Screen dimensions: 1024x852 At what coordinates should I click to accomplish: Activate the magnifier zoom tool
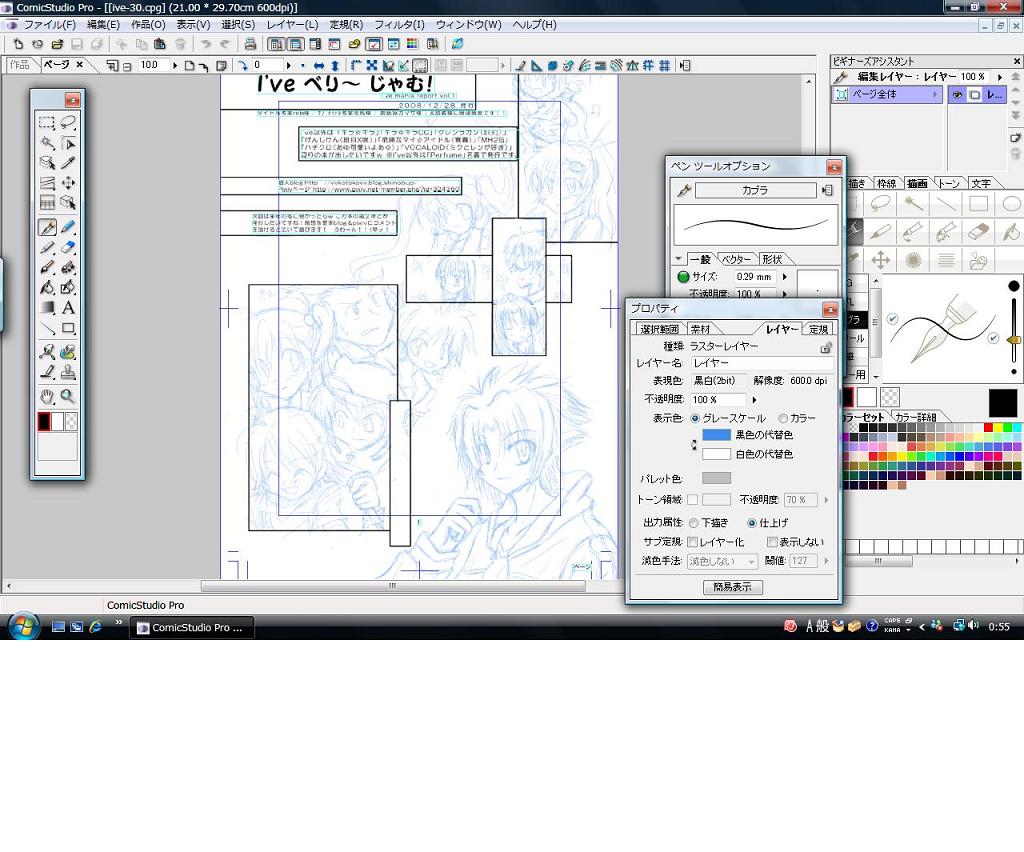68,396
